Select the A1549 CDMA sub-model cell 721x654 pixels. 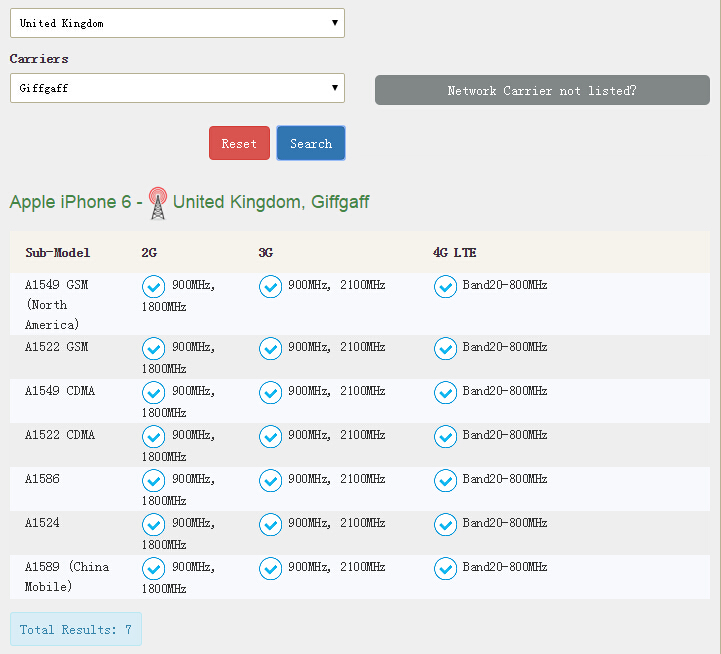60,391
